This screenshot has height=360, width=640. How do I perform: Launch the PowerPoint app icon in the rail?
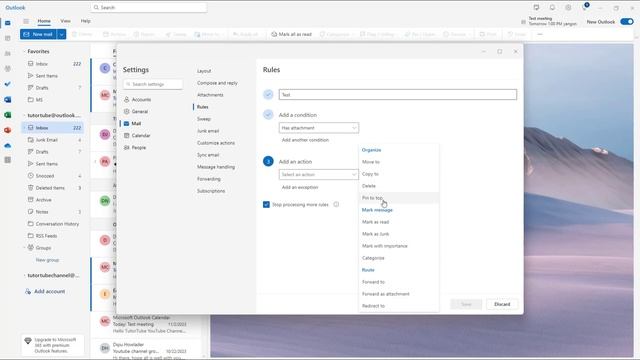tap(8, 130)
